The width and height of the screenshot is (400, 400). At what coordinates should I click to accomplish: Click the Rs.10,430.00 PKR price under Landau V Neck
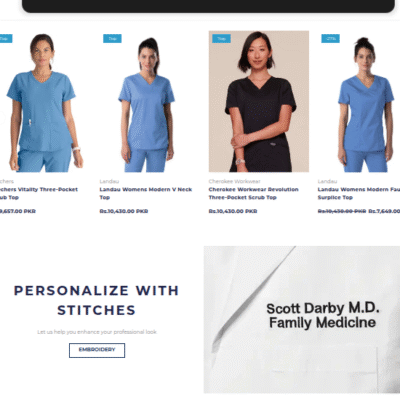pyautogui.click(x=124, y=211)
